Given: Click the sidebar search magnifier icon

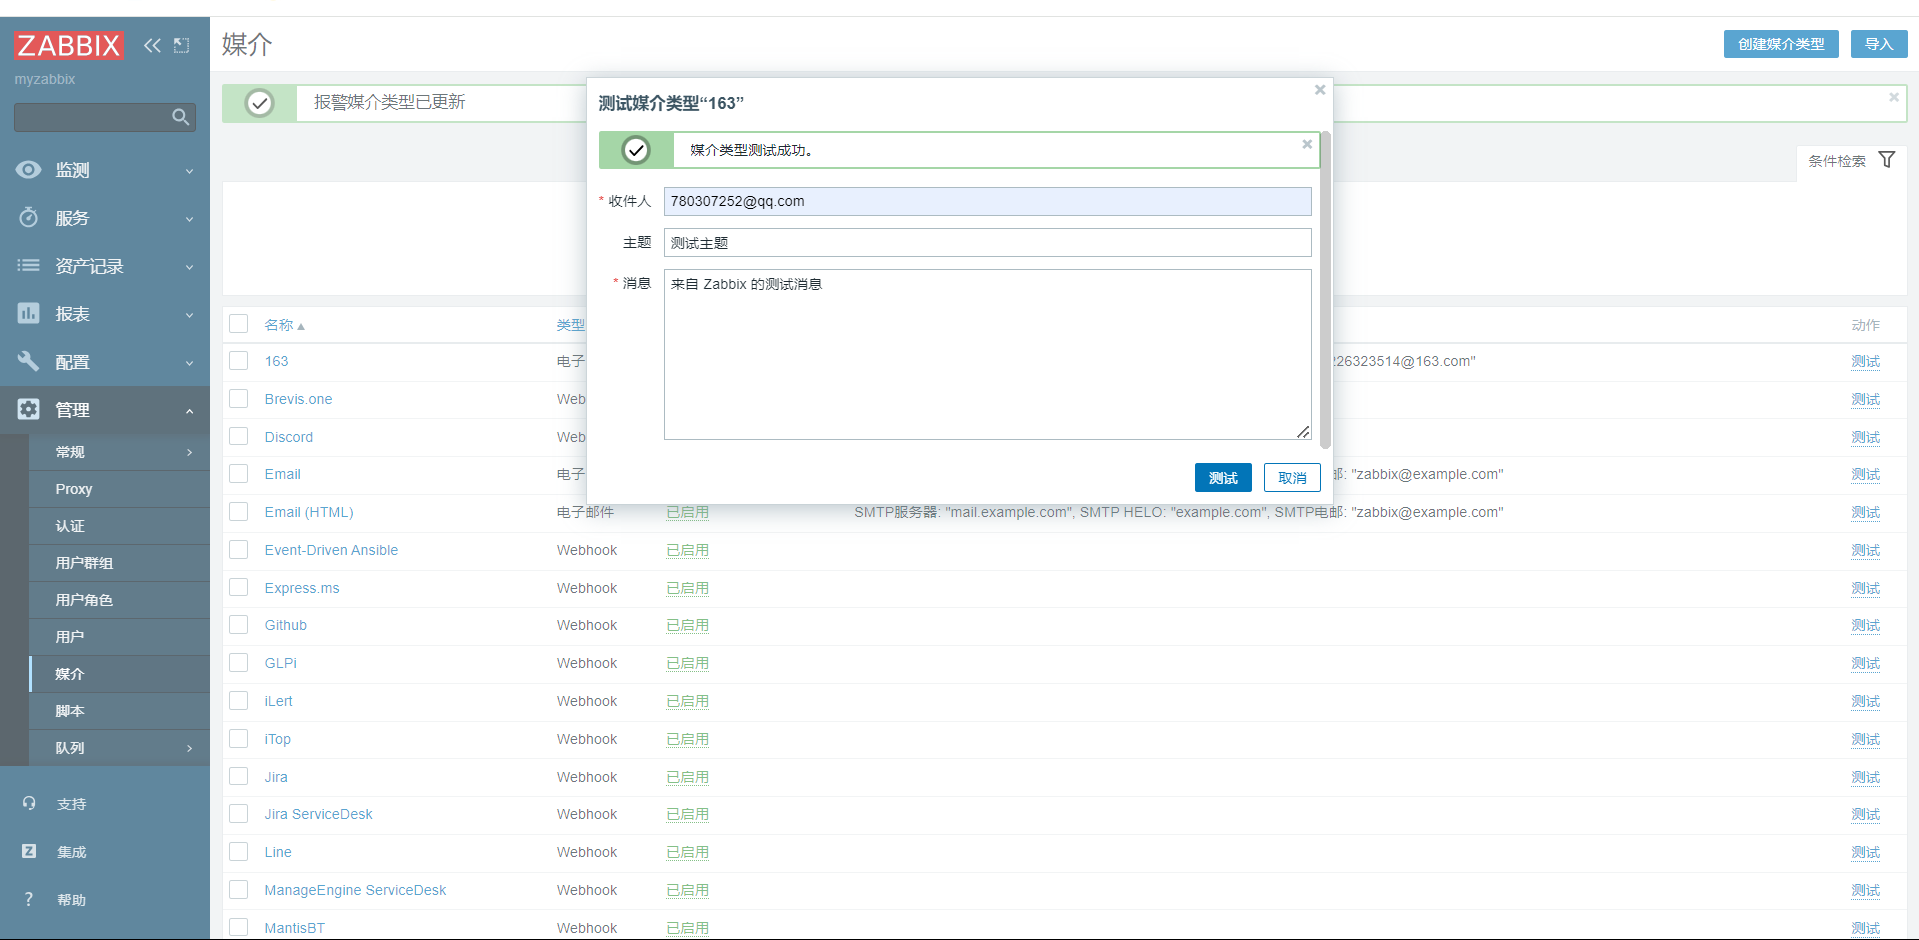Looking at the screenshot, I should (x=180, y=117).
